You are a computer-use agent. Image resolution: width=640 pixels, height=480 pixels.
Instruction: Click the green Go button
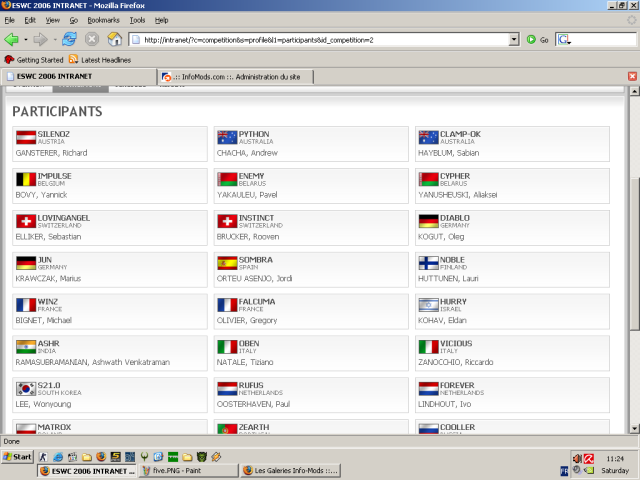coord(537,40)
